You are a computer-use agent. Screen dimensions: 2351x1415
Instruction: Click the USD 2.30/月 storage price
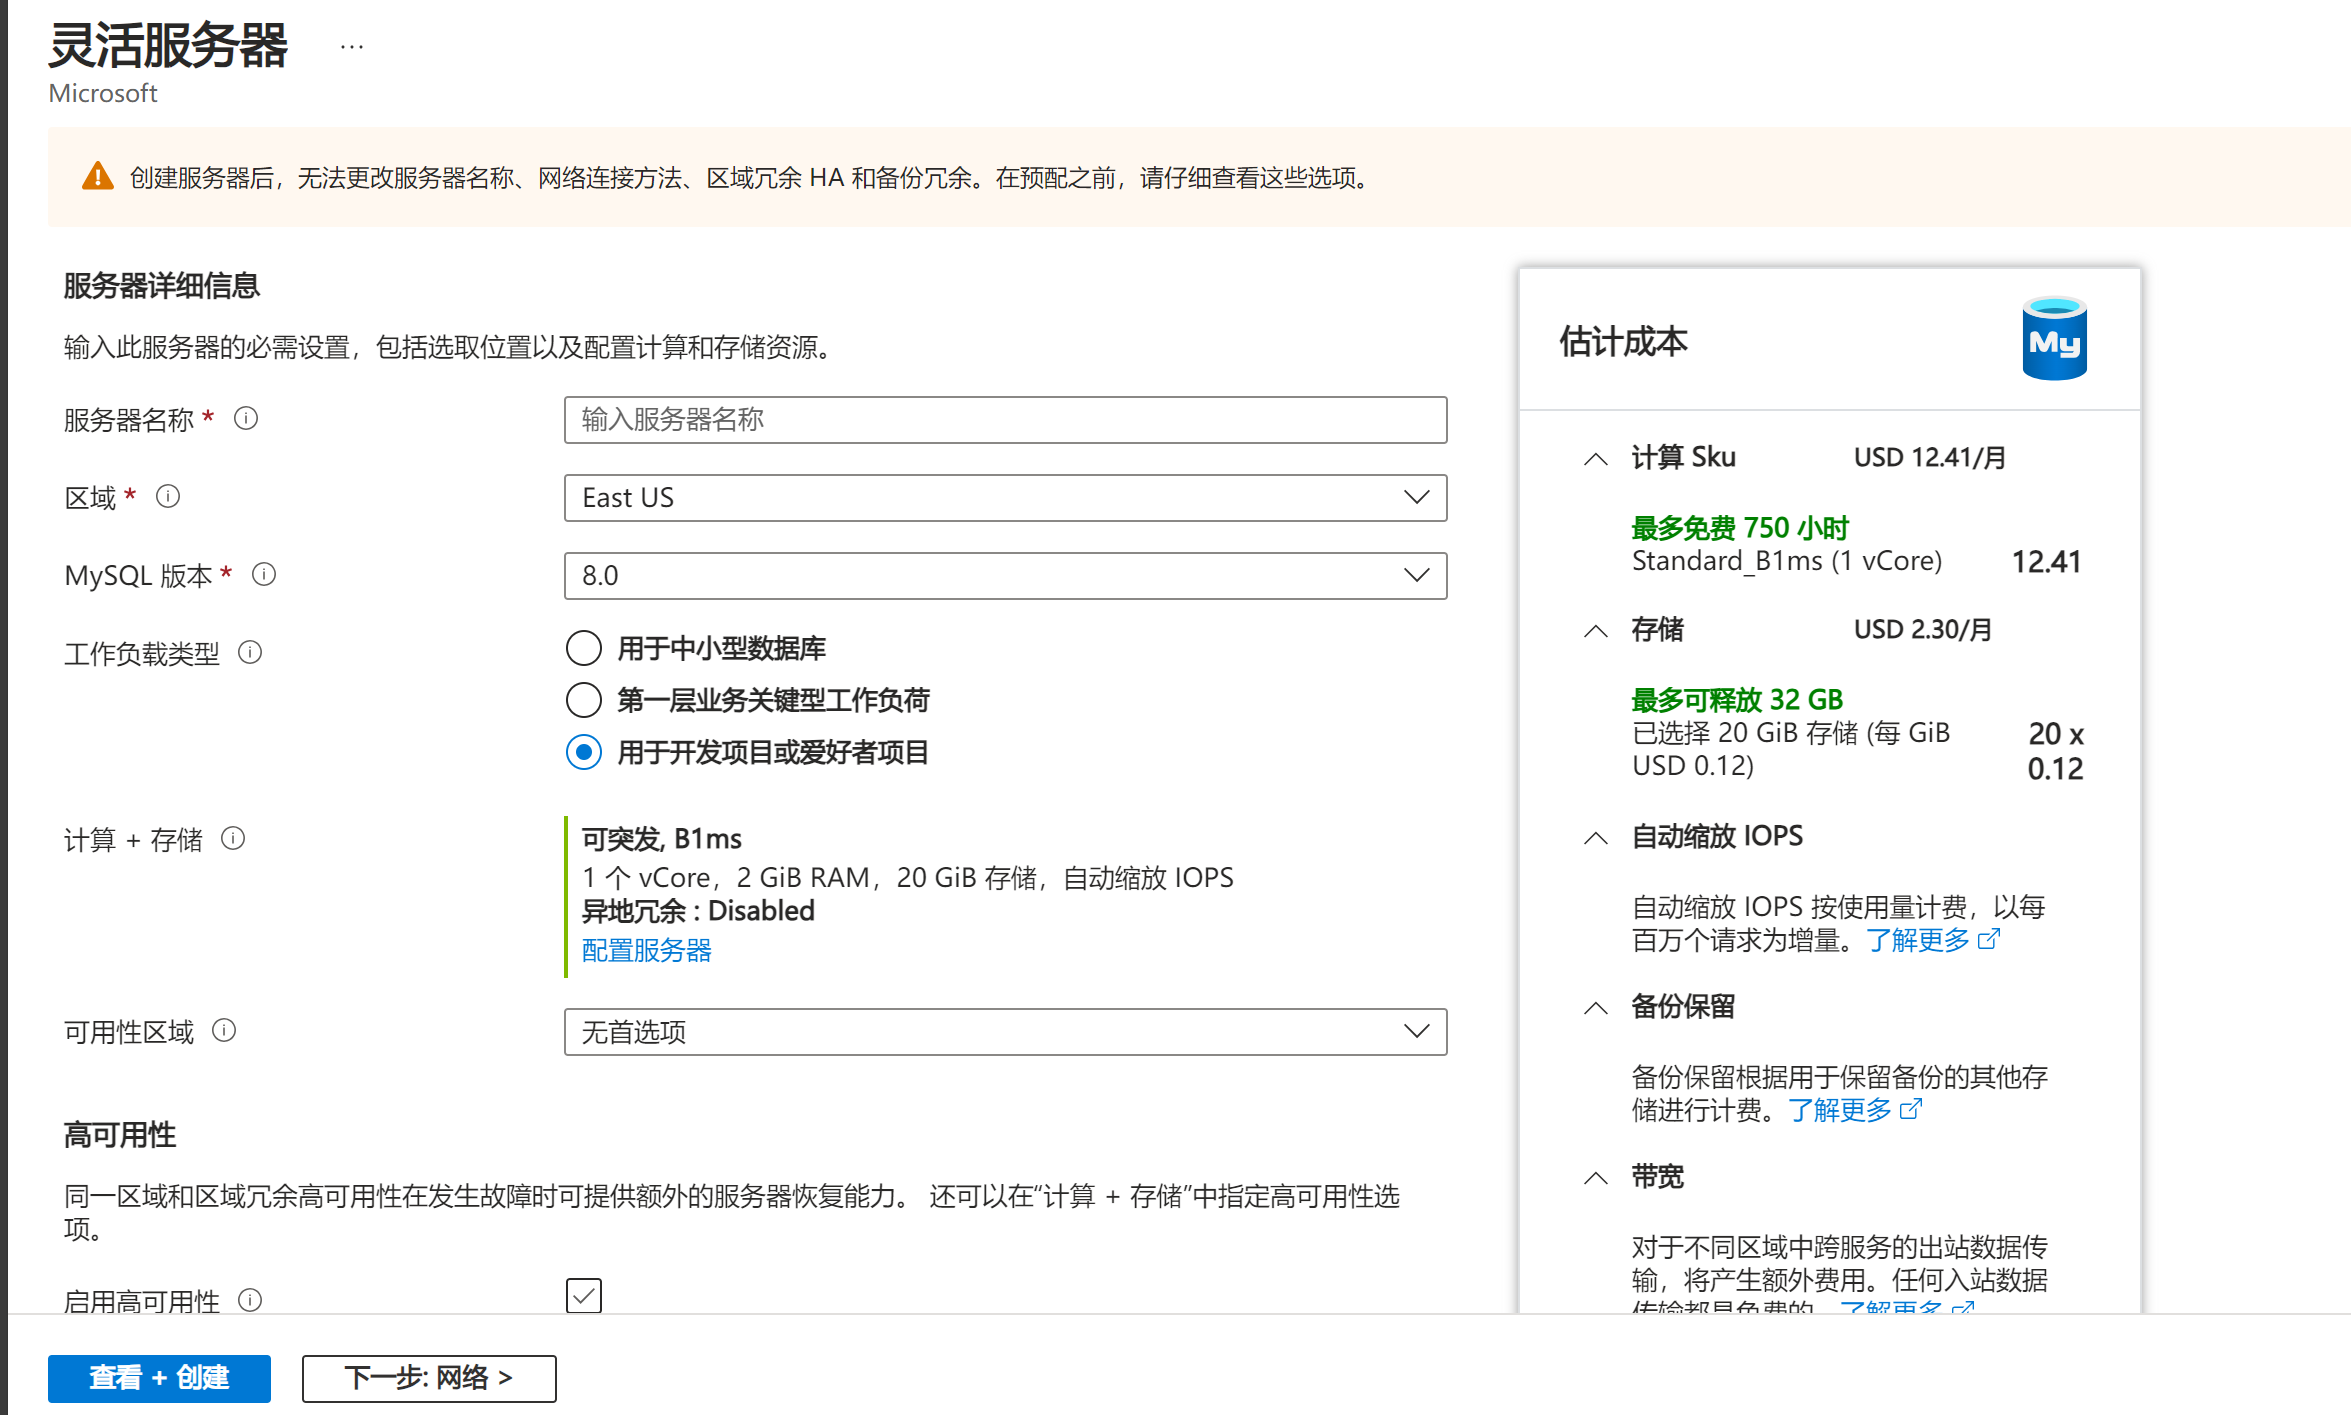pos(1923,629)
